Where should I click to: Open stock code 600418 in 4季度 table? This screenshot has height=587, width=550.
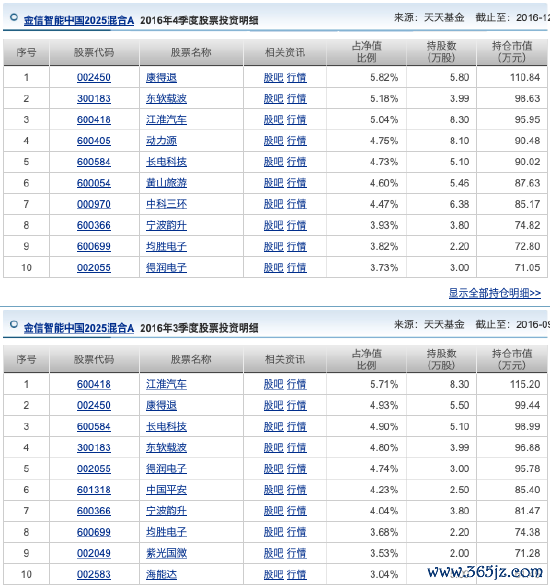point(94,120)
